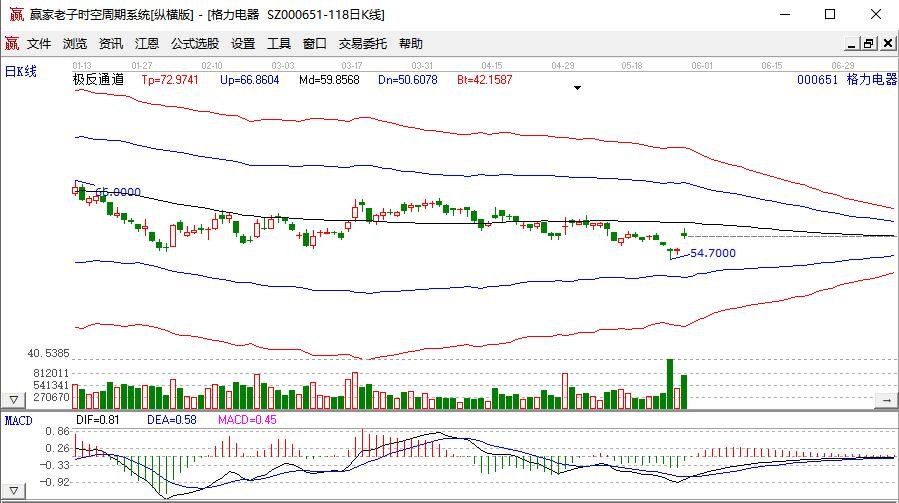Open the 资讯 menu
899x503 pixels.
(111, 44)
